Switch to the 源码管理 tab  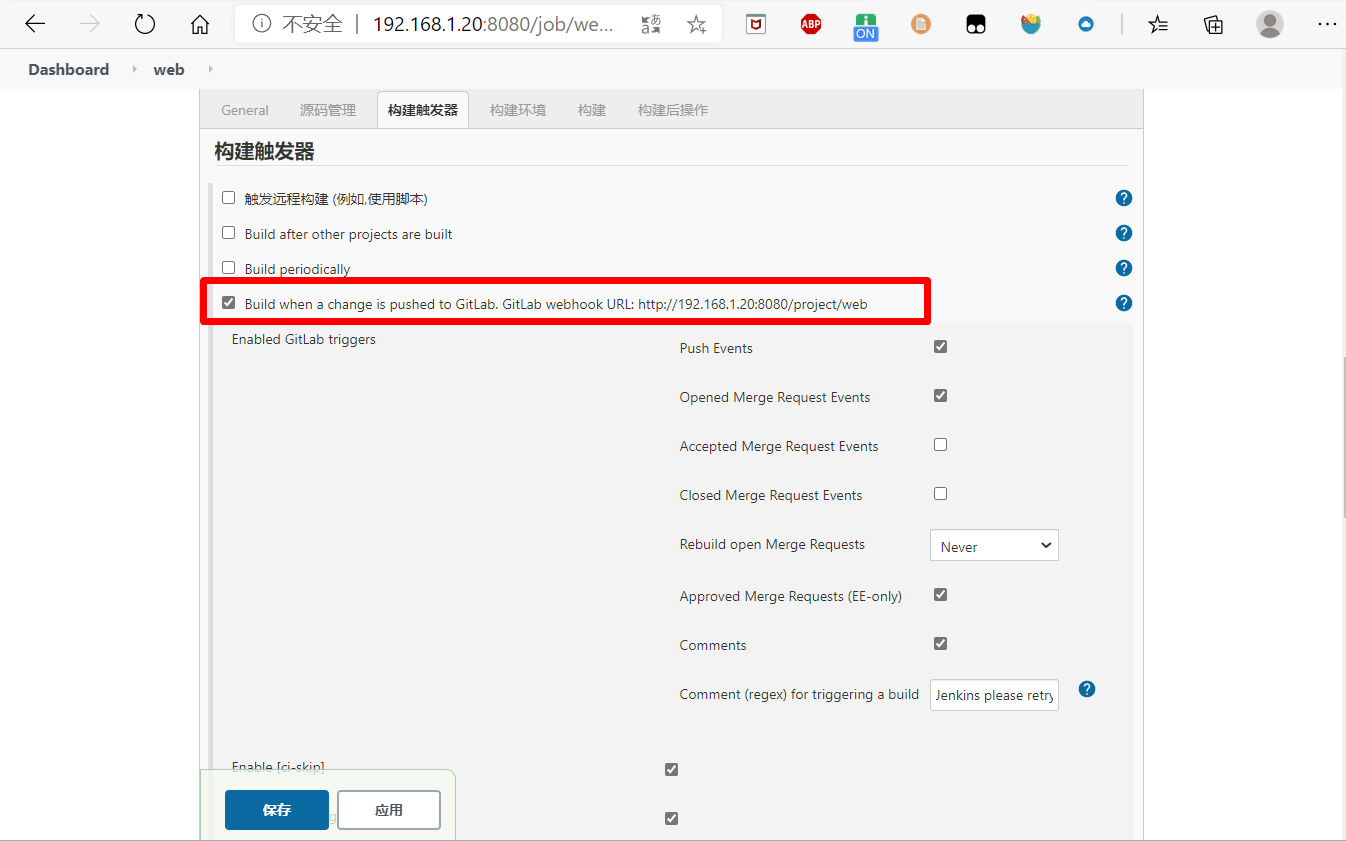[x=328, y=110]
